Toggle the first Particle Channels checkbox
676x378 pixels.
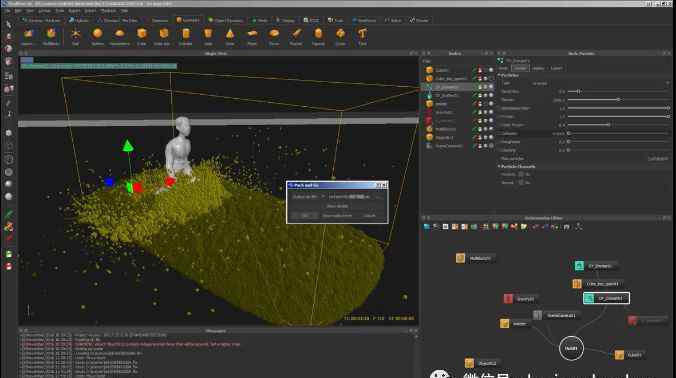tap(521, 174)
